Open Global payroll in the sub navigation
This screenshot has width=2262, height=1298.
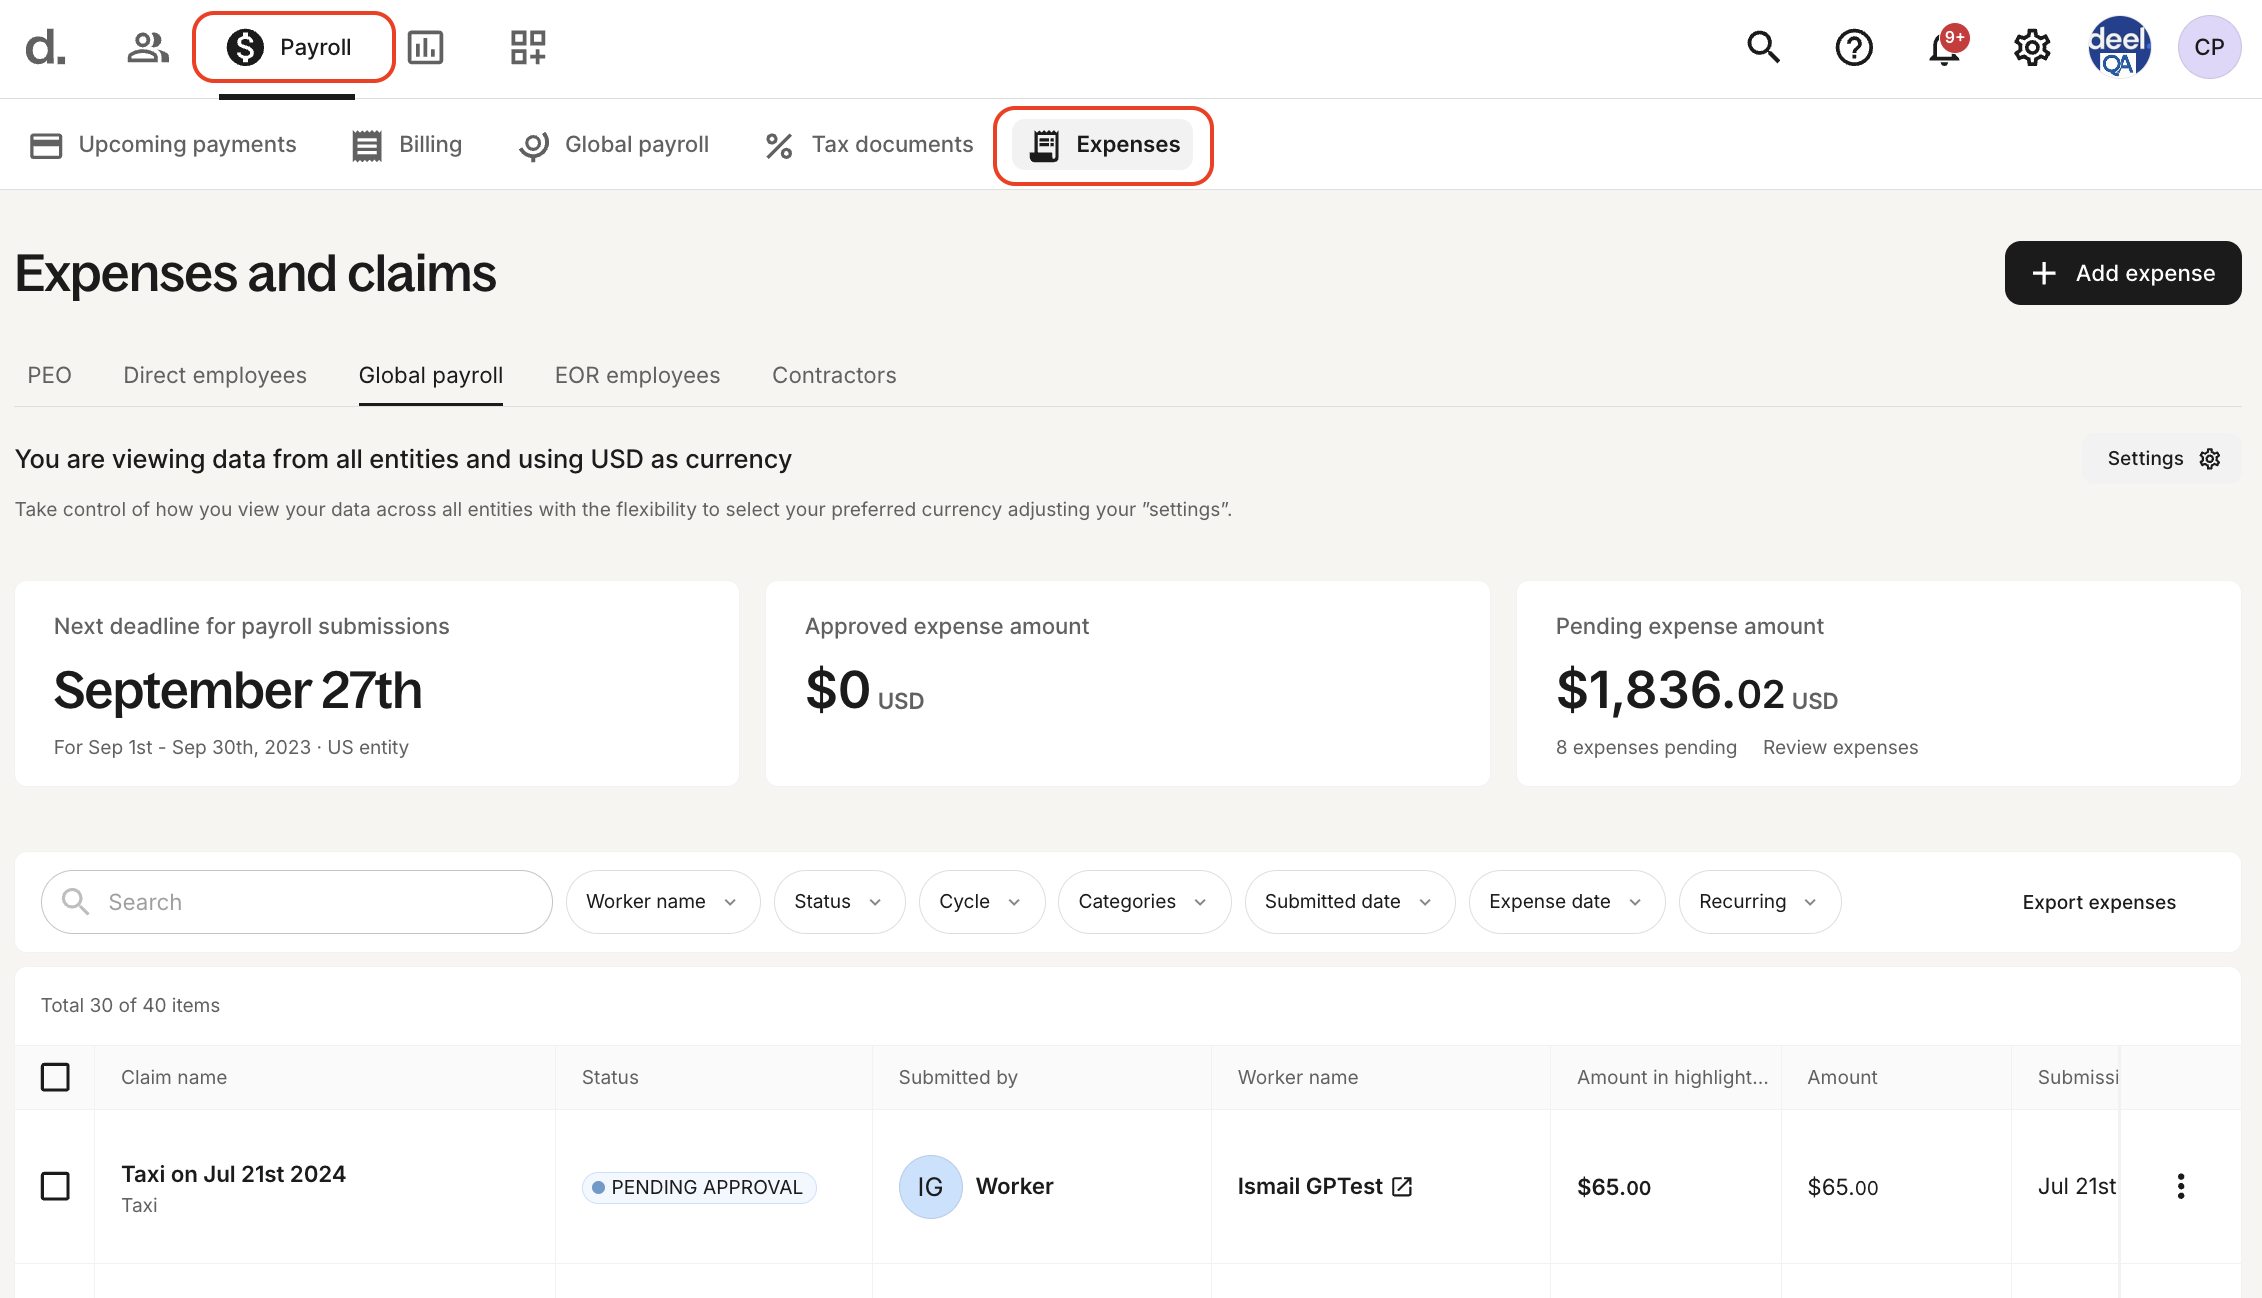pyautogui.click(x=614, y=145)
